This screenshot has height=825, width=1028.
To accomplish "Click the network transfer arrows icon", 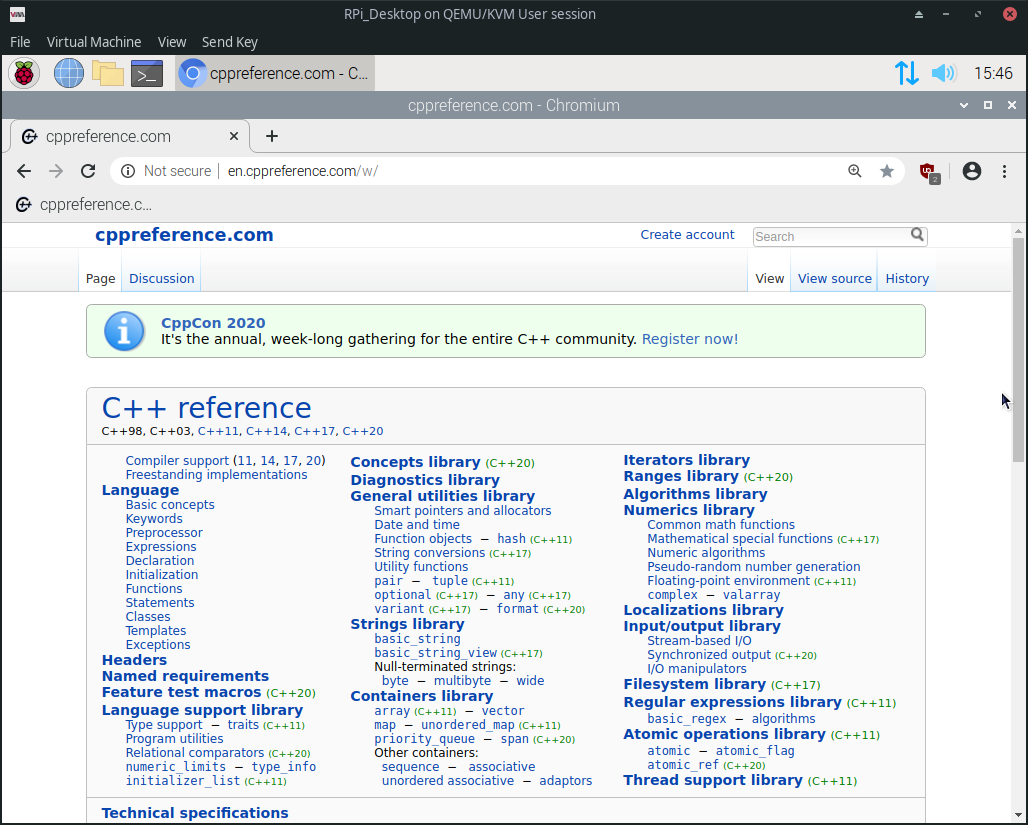I will pyautogui.click(x=907, y=73).
